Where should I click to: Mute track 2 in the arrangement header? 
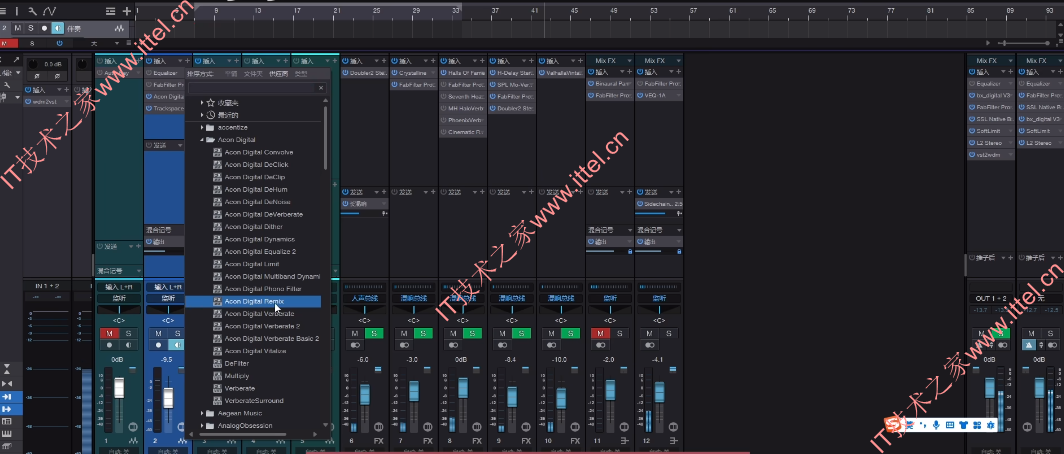point(18,28)
